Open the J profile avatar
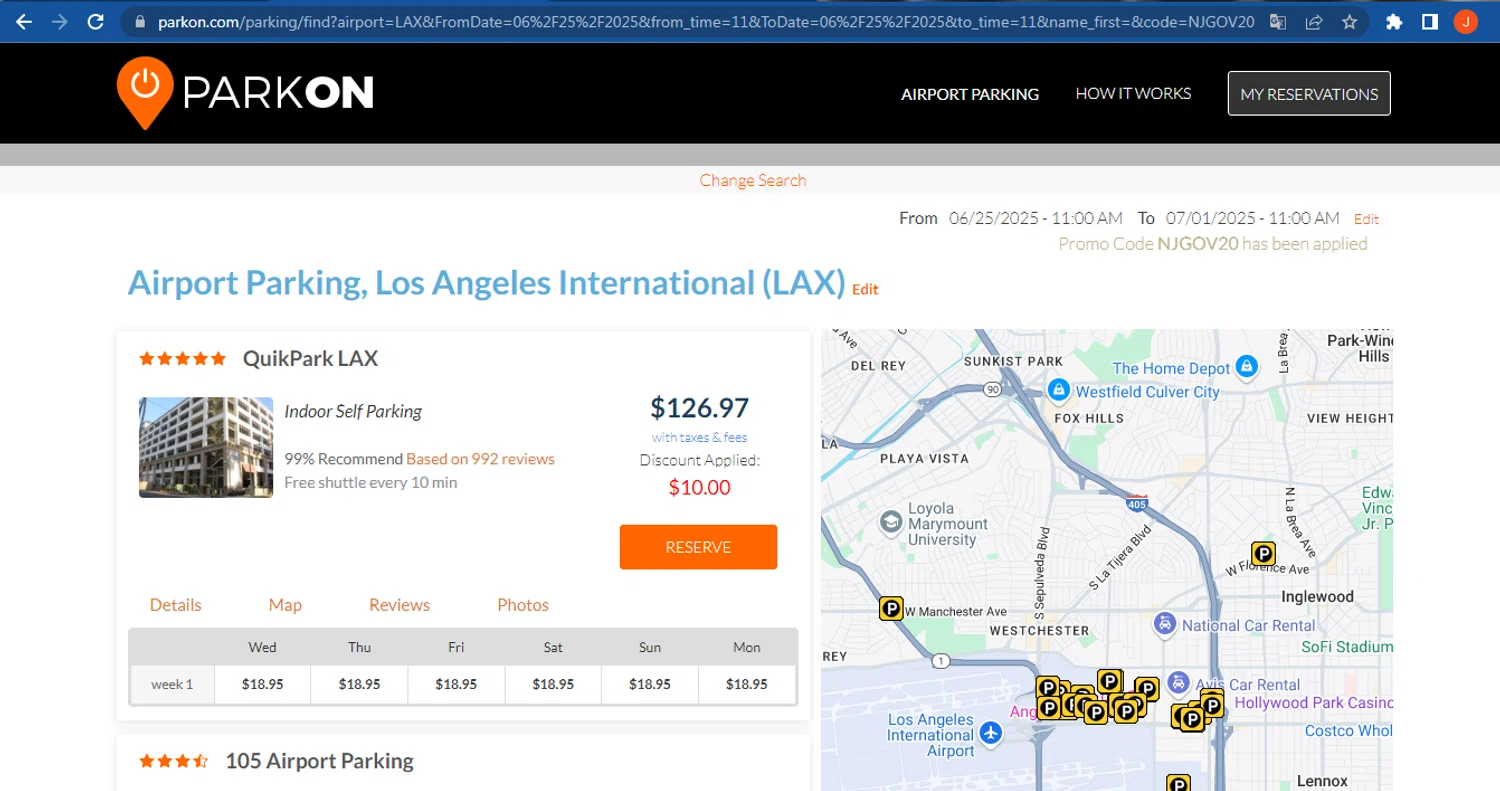 (x=1465, y=21)
